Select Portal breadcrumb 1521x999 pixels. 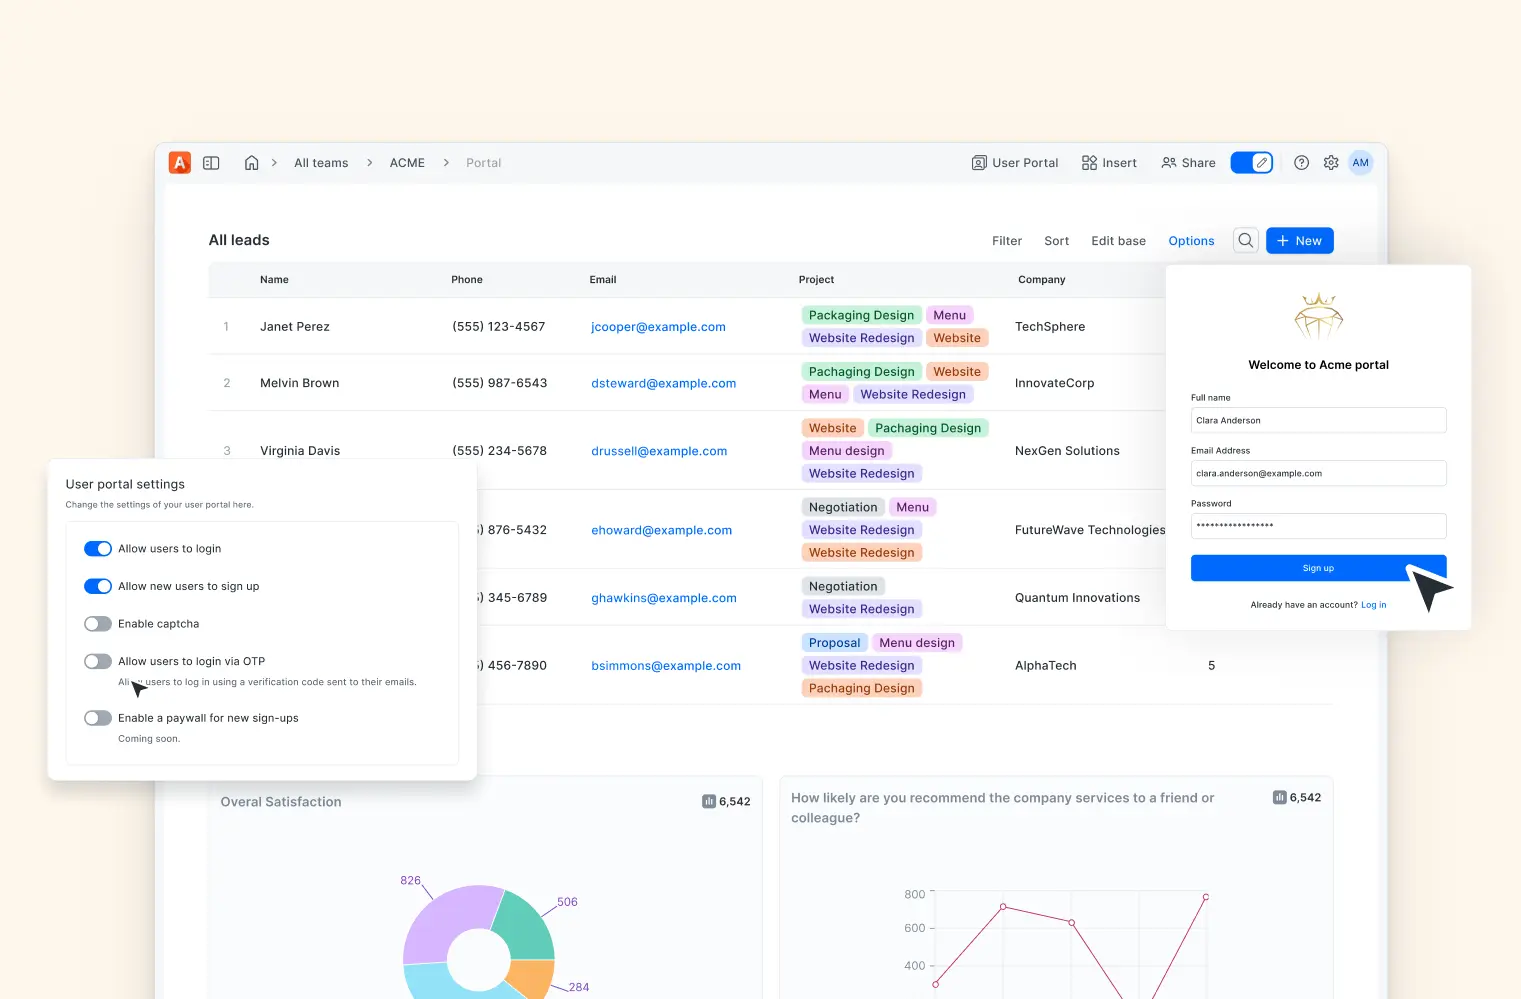[x=484, y=163]
